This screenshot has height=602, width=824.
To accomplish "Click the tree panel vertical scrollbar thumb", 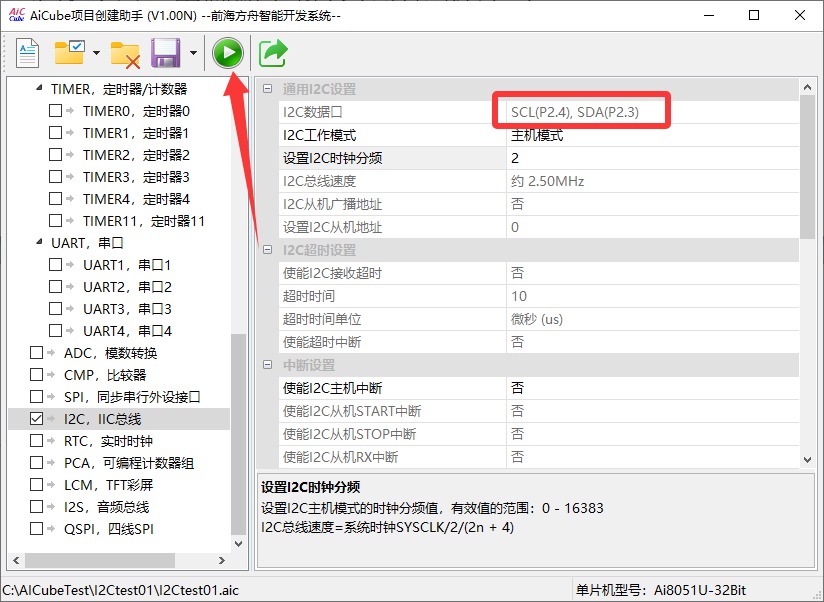I will pyautogui.click(x=239, y=434).
